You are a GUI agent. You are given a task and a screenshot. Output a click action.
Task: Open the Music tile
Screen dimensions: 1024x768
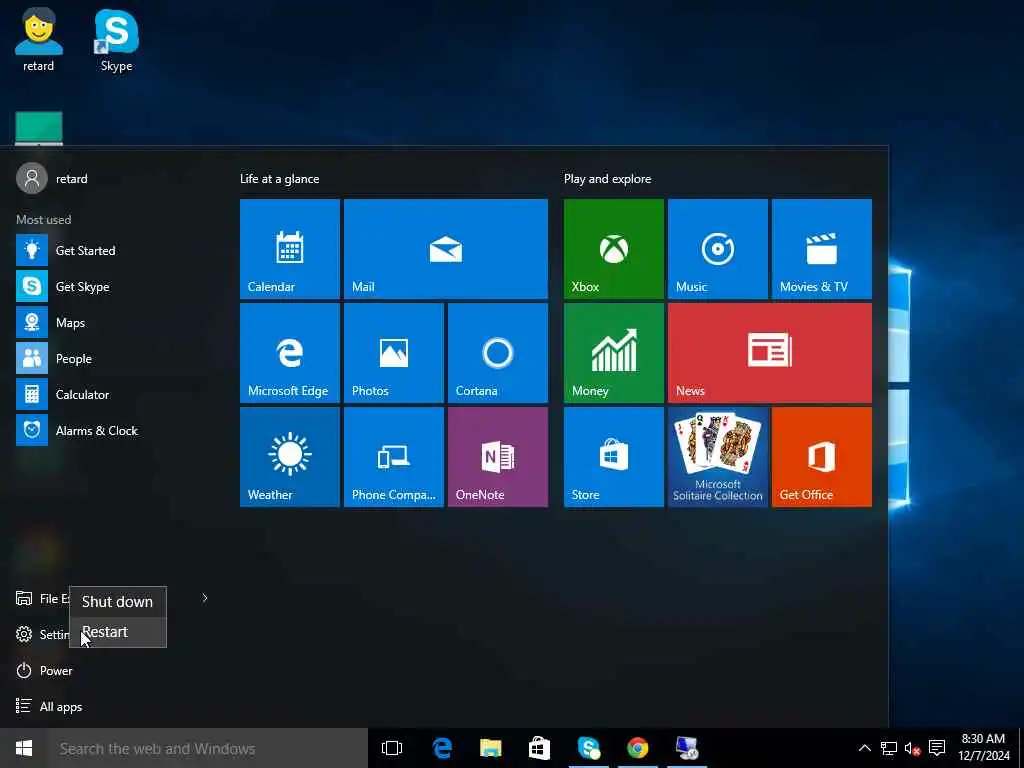(x=718, y=249)
